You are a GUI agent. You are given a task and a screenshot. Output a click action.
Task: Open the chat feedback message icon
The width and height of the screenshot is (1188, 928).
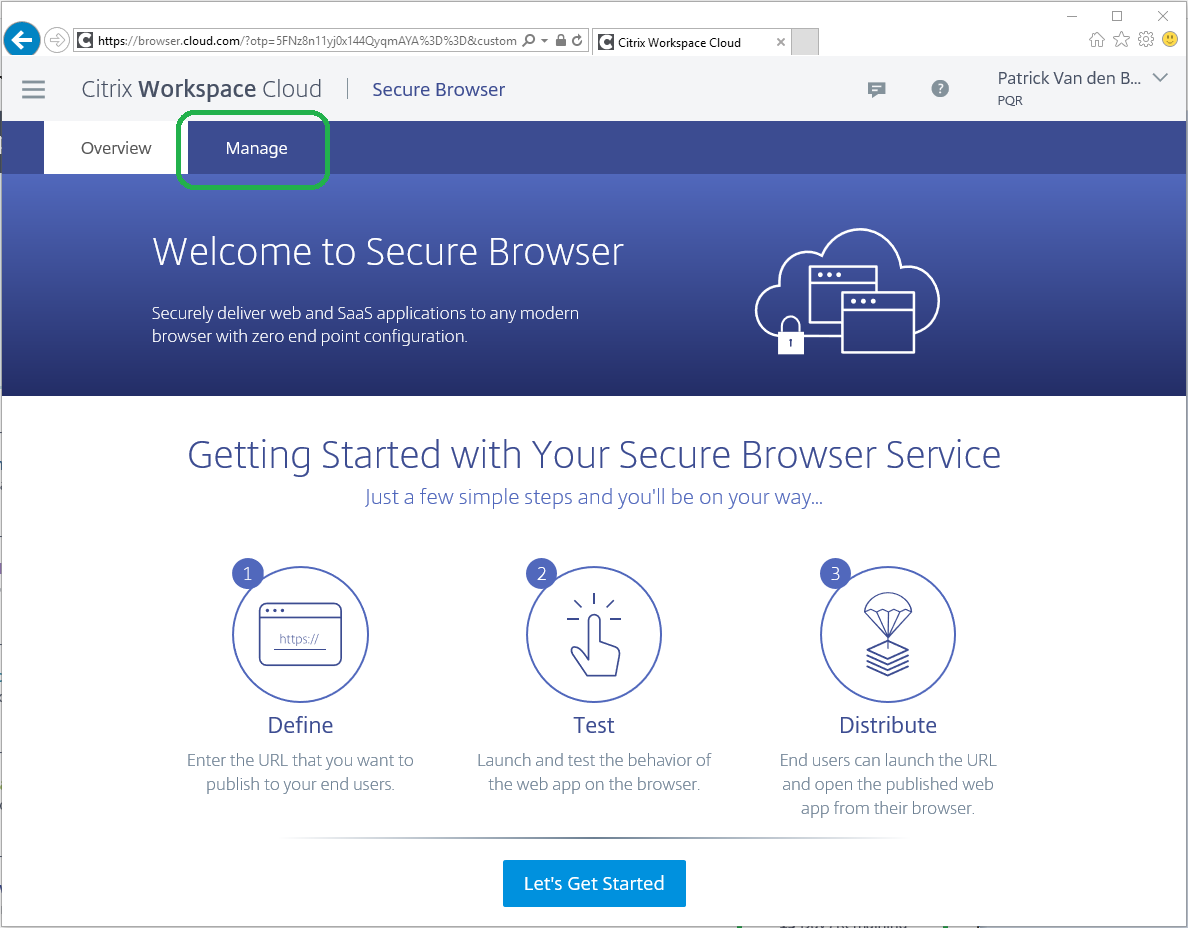877,89
